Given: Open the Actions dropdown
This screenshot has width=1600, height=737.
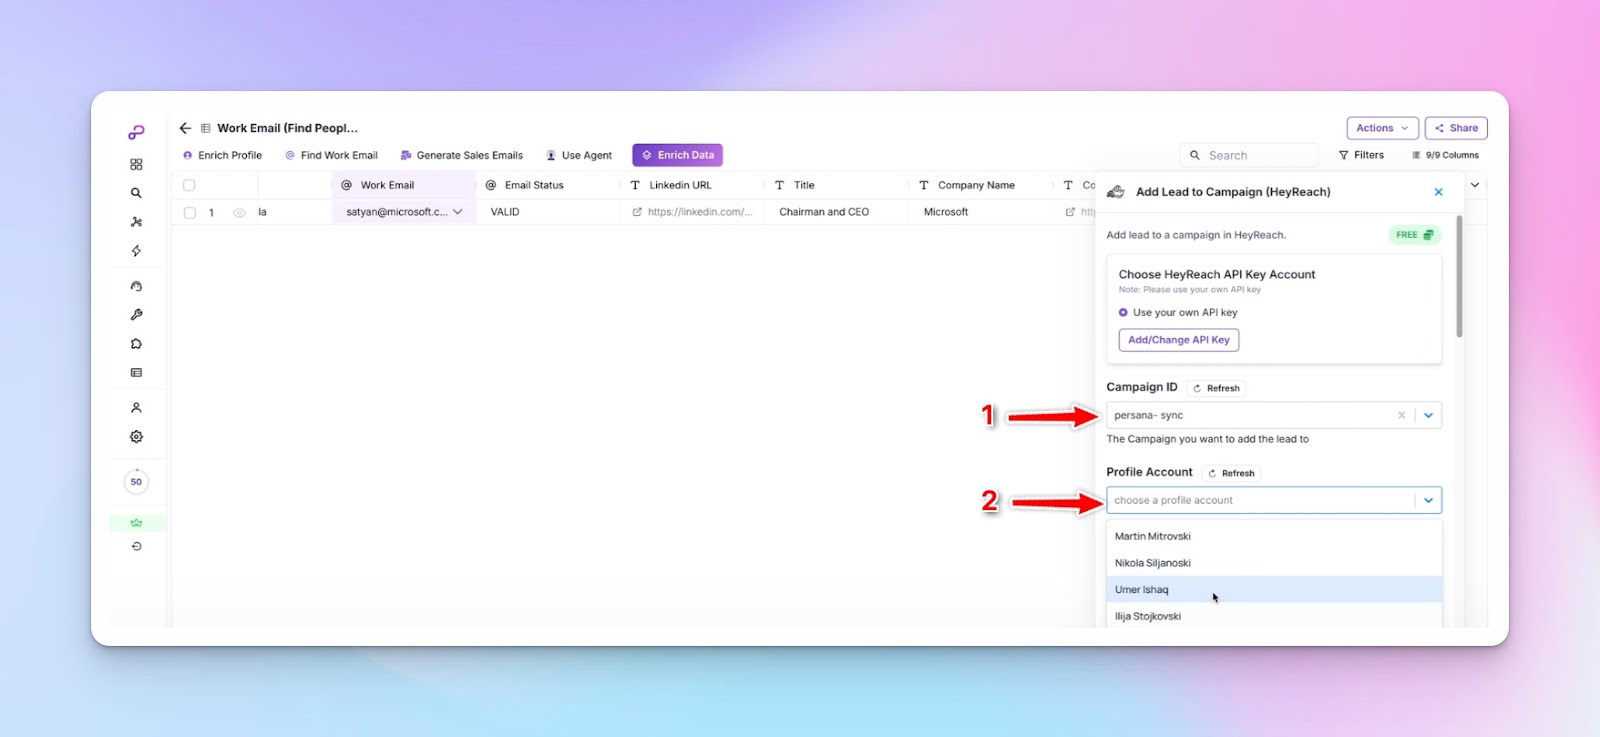Looking at the screenshot, I should (1382, 128).
